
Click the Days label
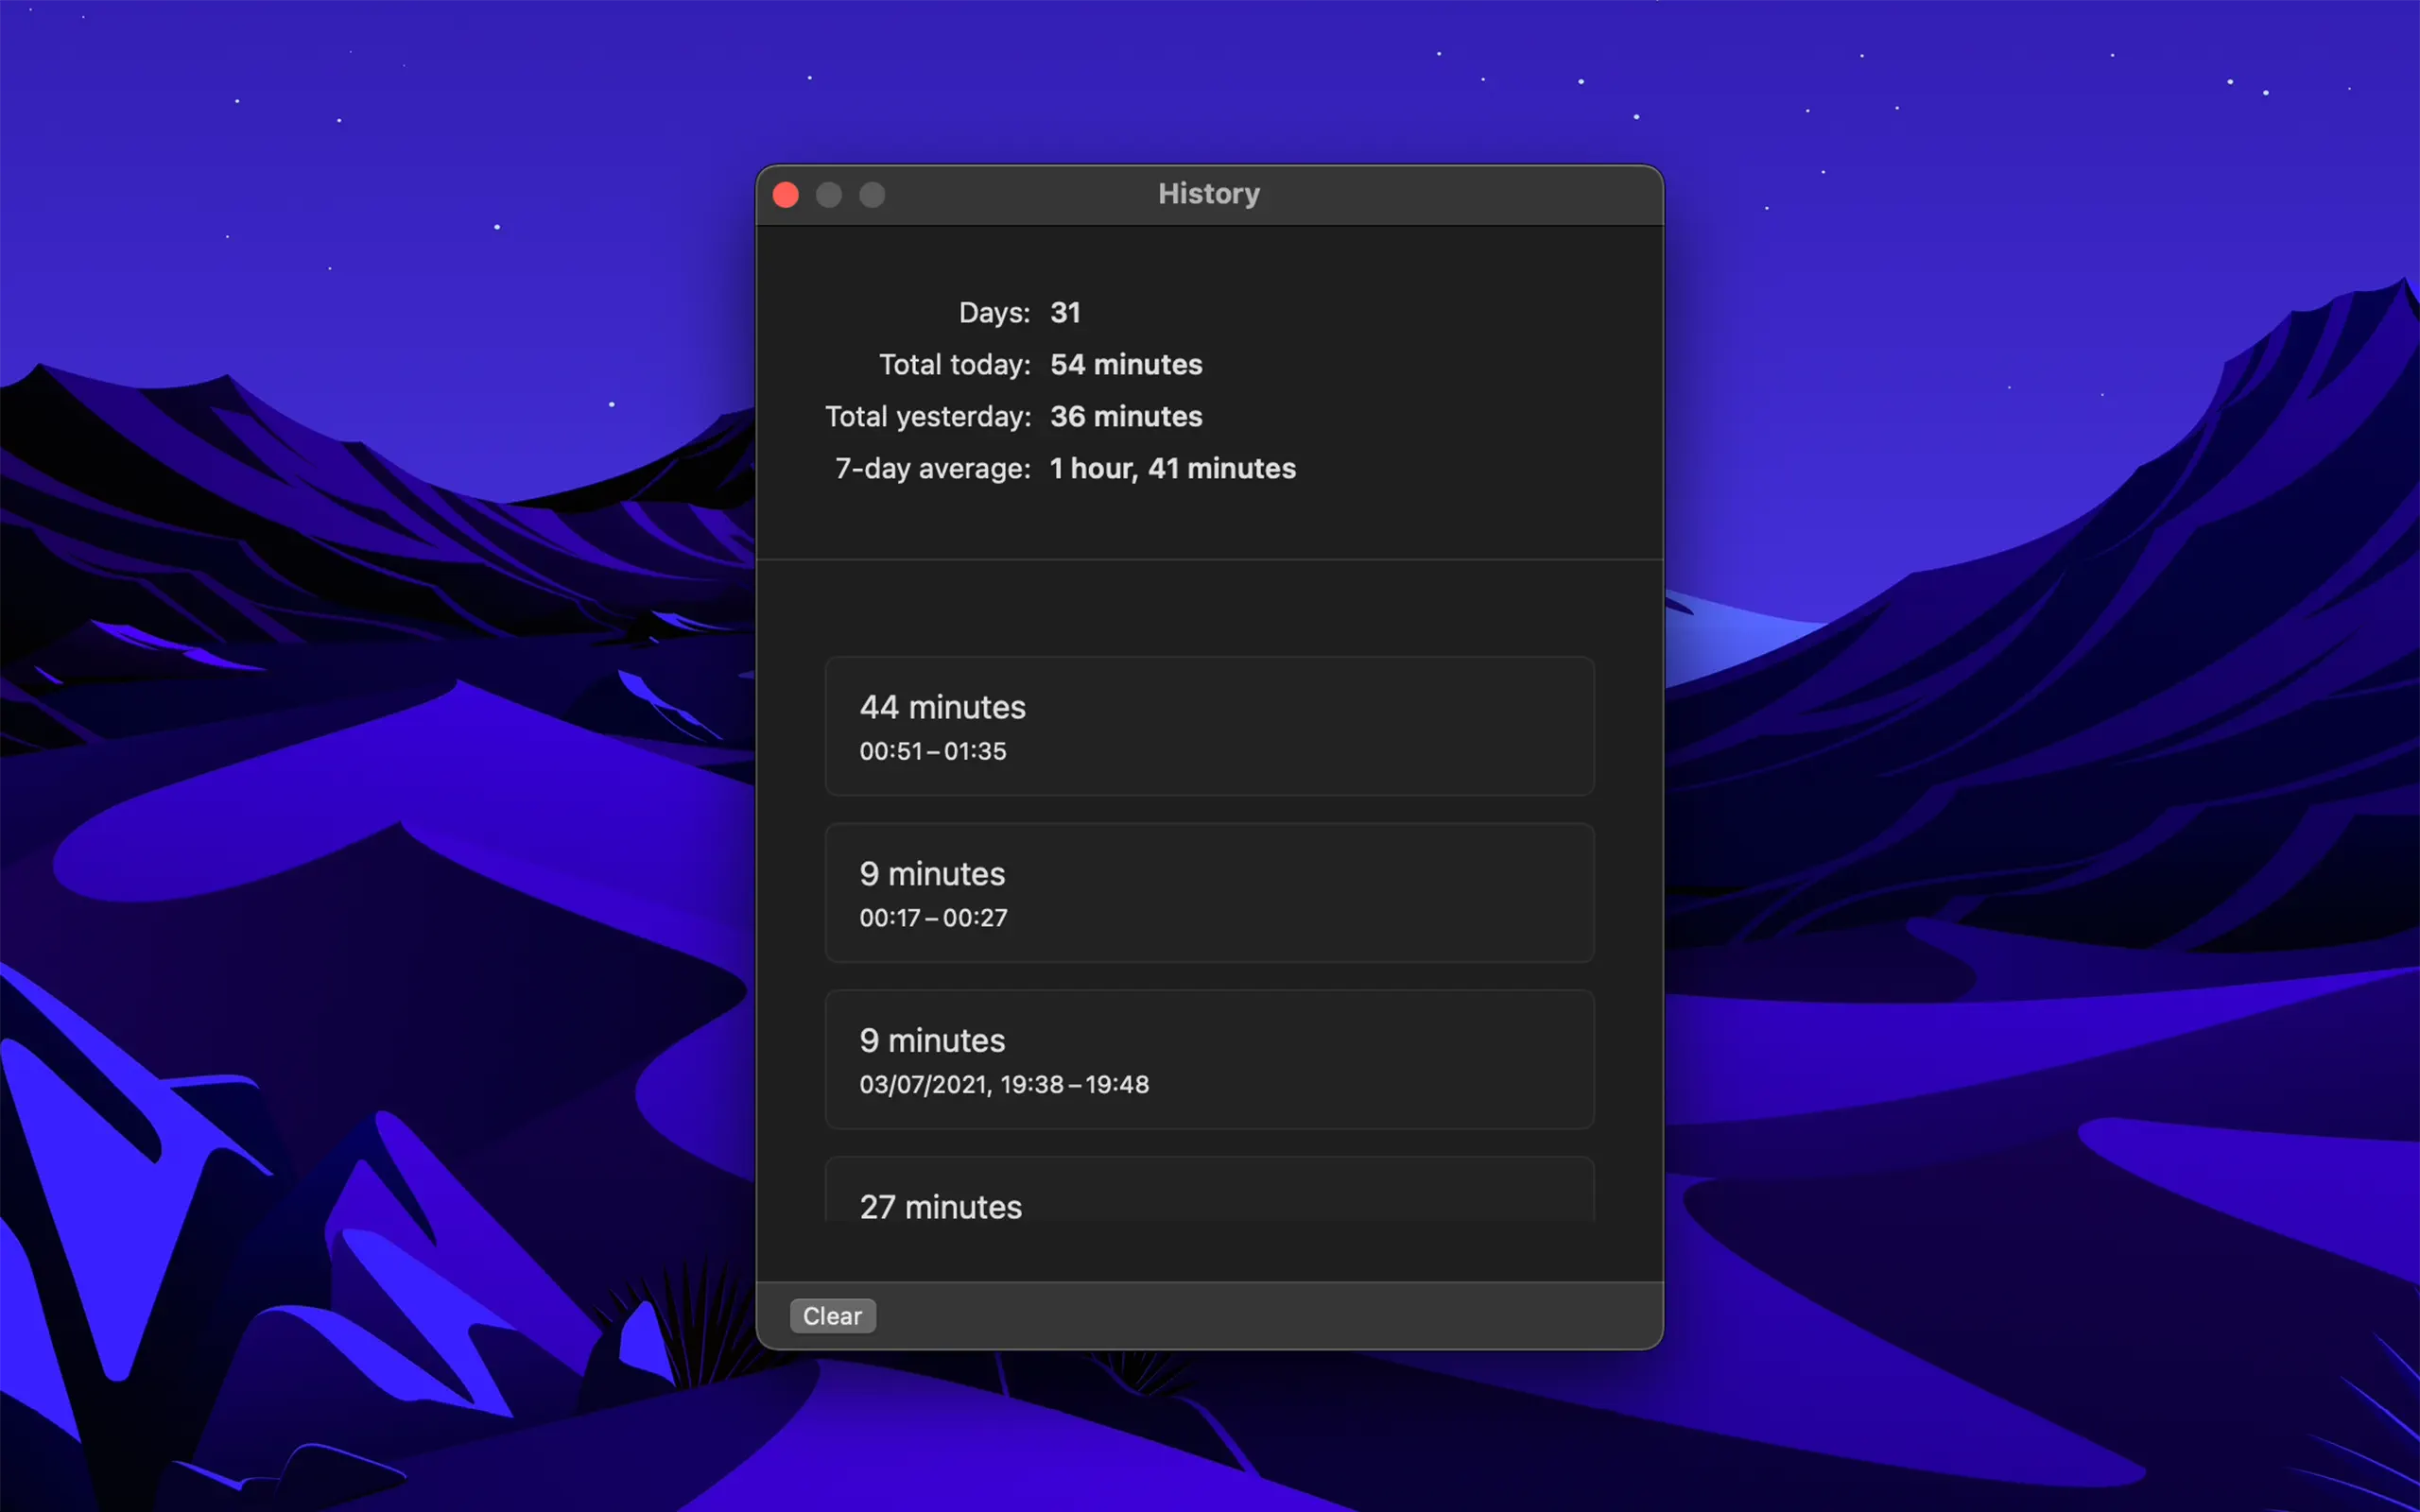[993, 313]
